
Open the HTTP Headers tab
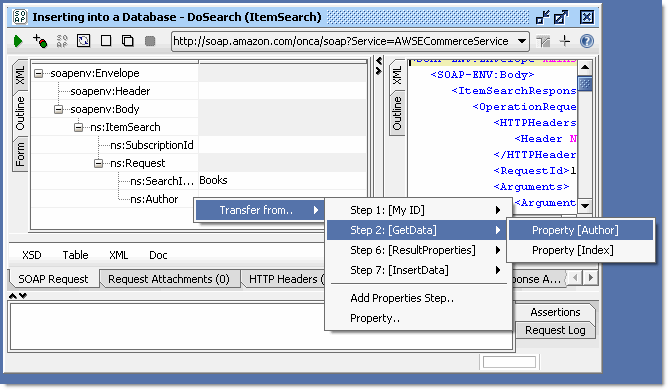(284, 279)
